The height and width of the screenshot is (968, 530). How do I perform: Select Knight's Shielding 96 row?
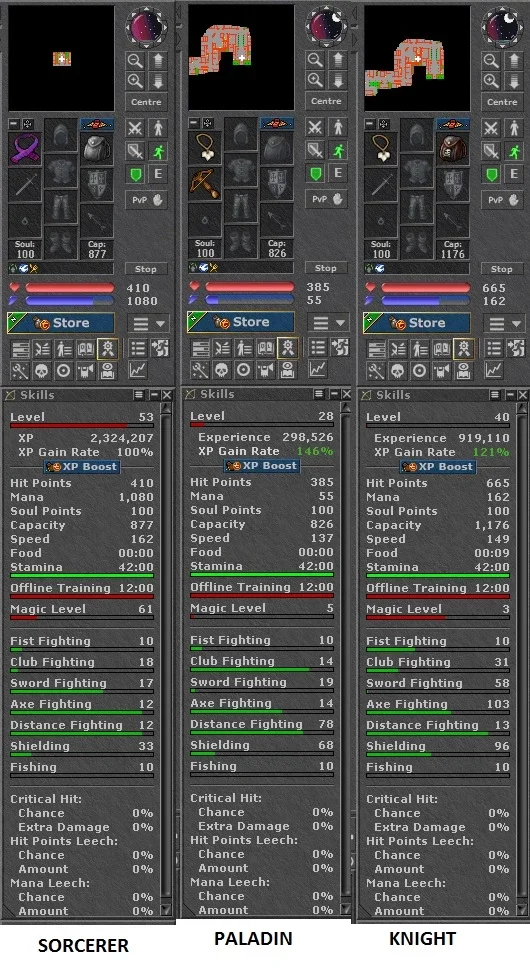pos(437,746)
